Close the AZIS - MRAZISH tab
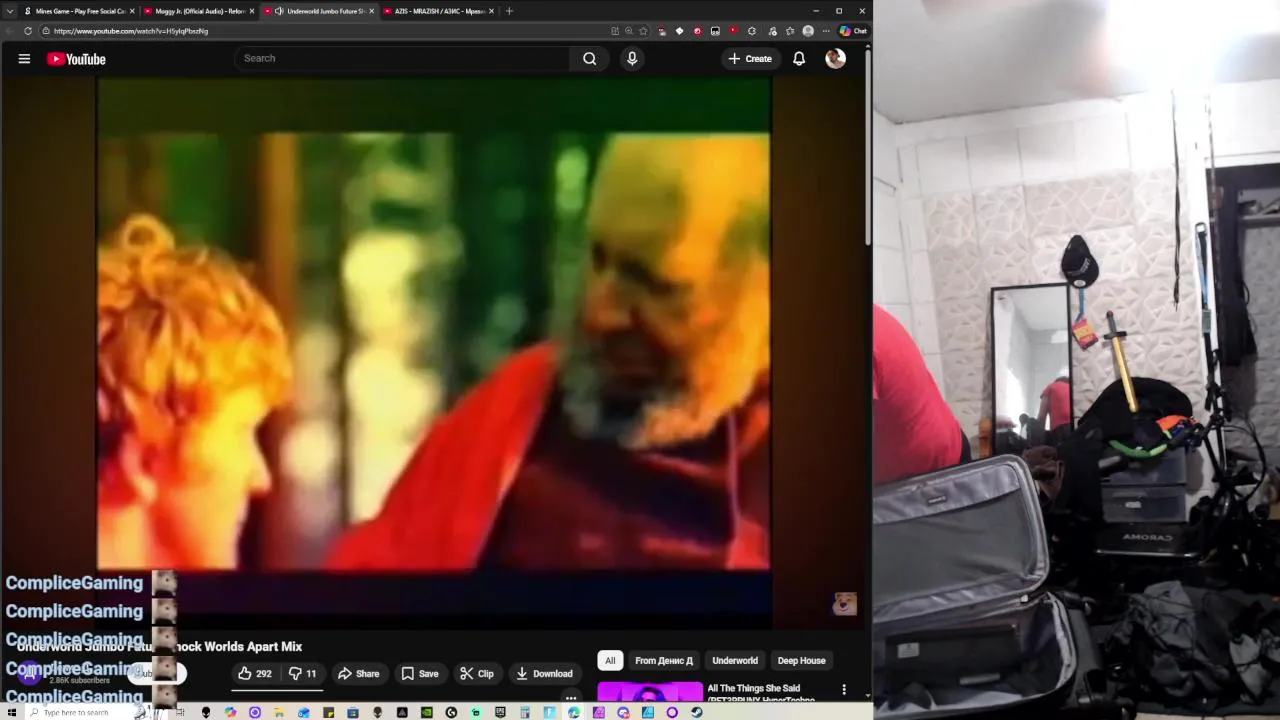Screen dimensions: 1280x720 click(491, 11)
